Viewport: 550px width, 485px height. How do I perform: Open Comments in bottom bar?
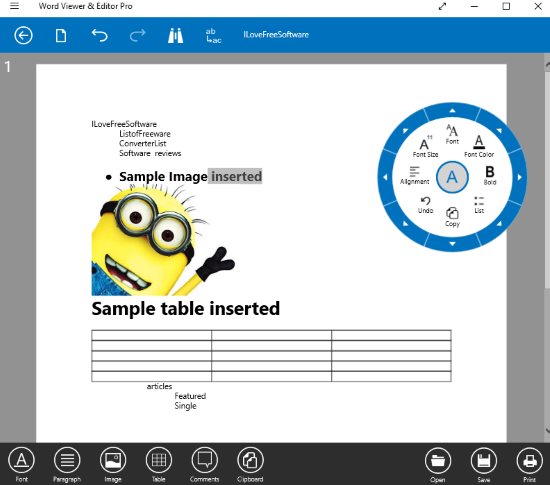click(204, 465)
